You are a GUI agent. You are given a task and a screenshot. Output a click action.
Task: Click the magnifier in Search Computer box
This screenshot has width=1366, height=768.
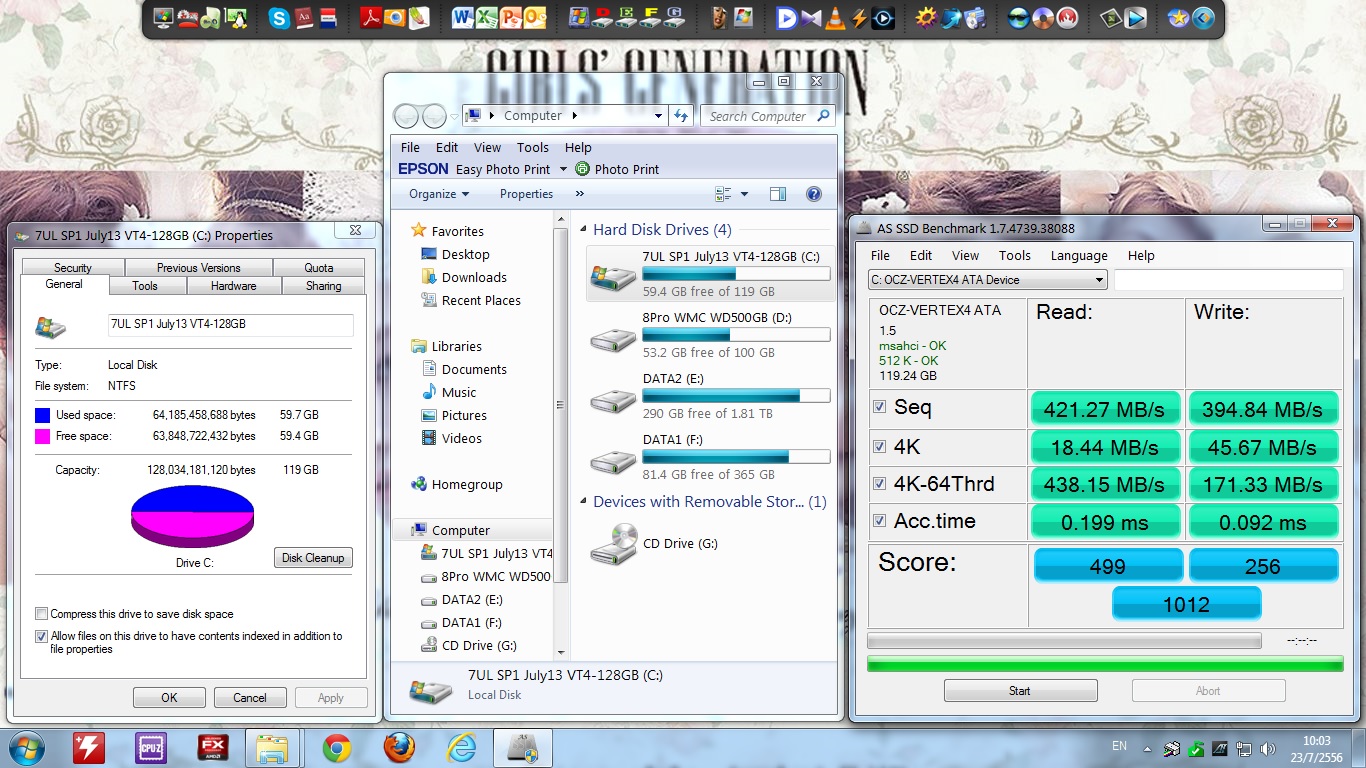coord(824,116)
